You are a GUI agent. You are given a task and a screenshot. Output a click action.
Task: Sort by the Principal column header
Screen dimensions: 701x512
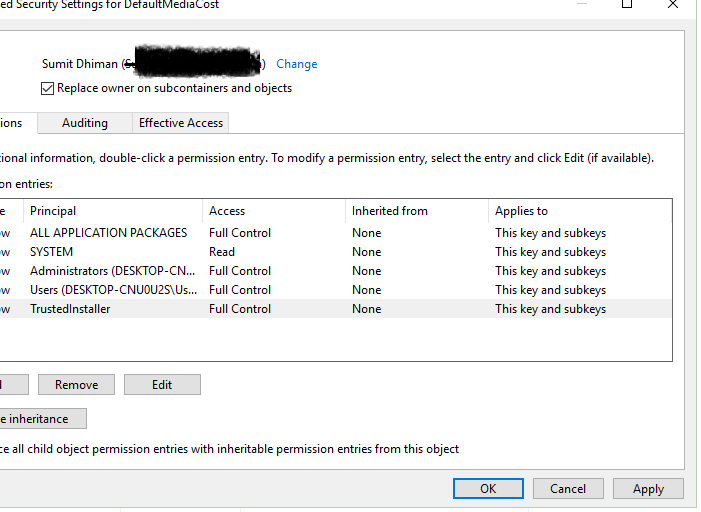[53, 211]
